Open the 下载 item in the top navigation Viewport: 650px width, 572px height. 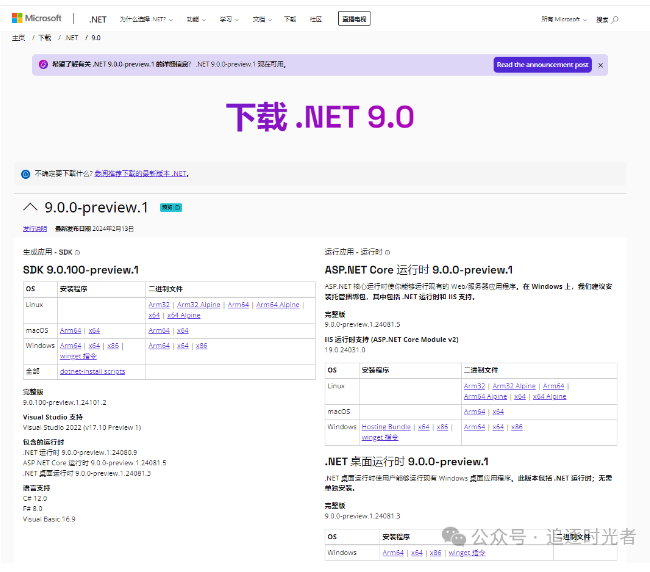(x=290, y=19)
